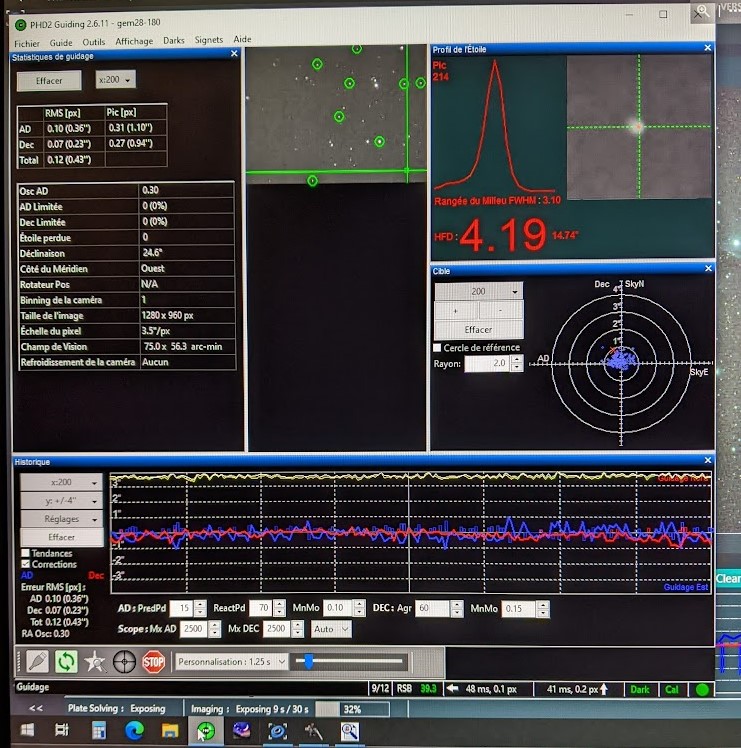741x748 pixels.
Task: Click the plus zoom button in Cible
Action: pos(456,311)
